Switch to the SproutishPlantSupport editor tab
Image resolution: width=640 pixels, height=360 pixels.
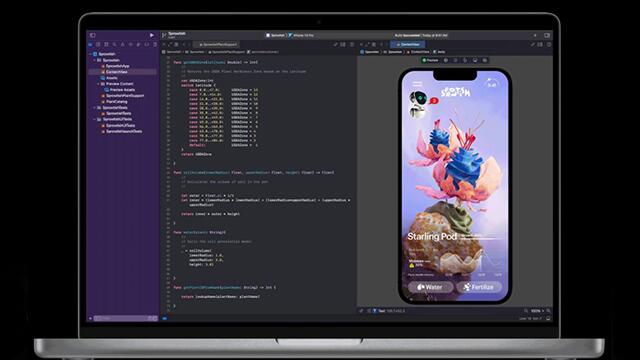218,44
